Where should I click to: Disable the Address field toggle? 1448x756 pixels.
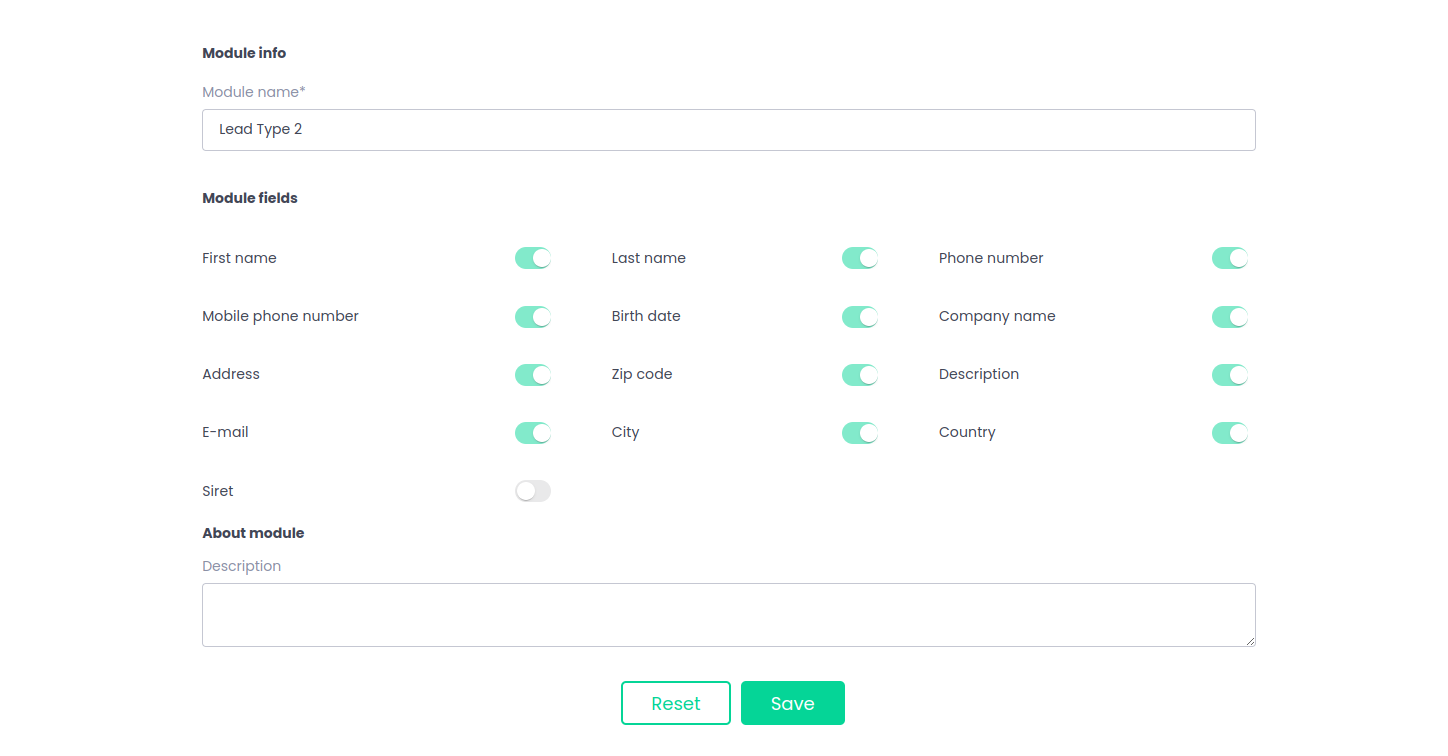(x=533, y=375)
